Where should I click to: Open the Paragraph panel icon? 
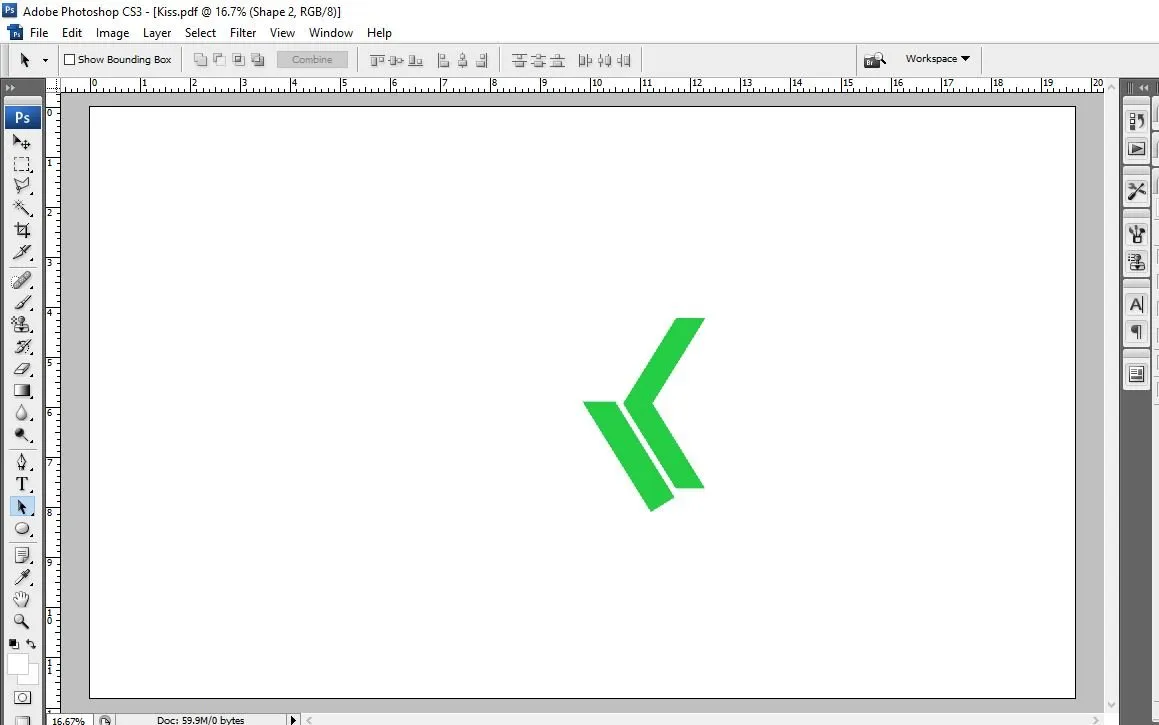[1137, 332]
